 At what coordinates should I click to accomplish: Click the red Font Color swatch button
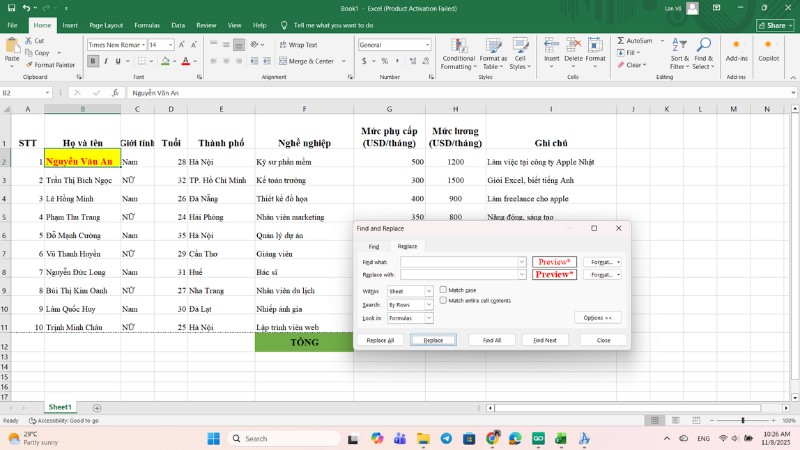(186, 61)
